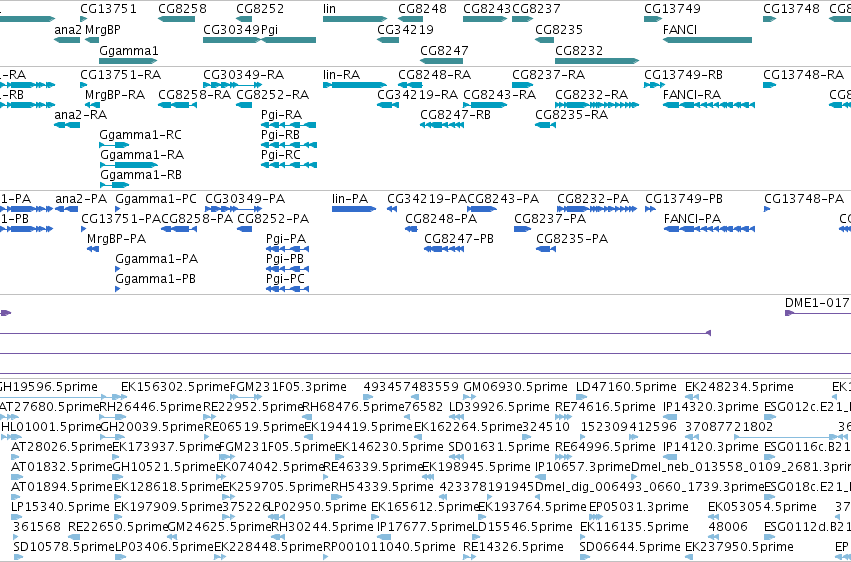Click the Ggamma1-RC transcript label

tap(141, 135)
